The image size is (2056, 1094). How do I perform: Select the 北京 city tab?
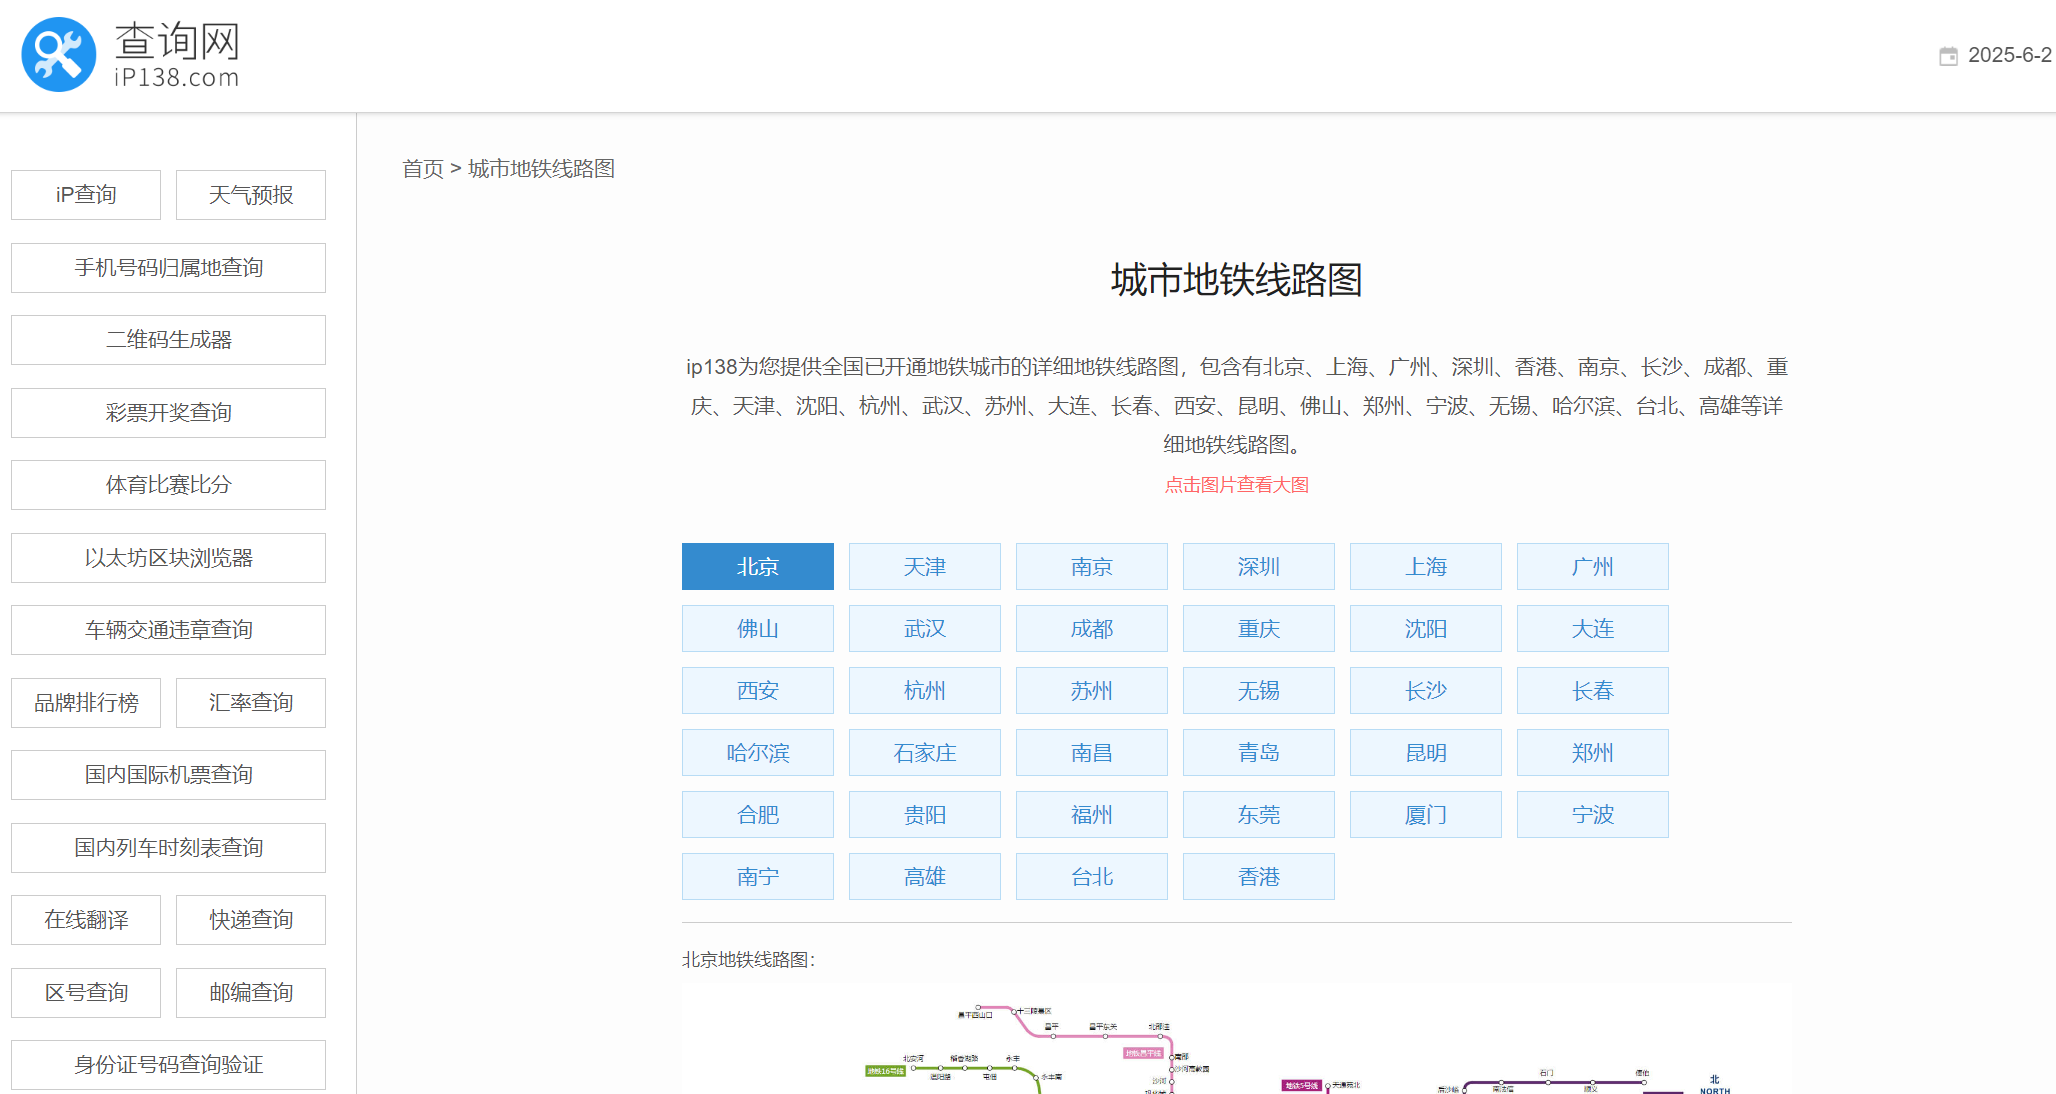click(757, 567)
